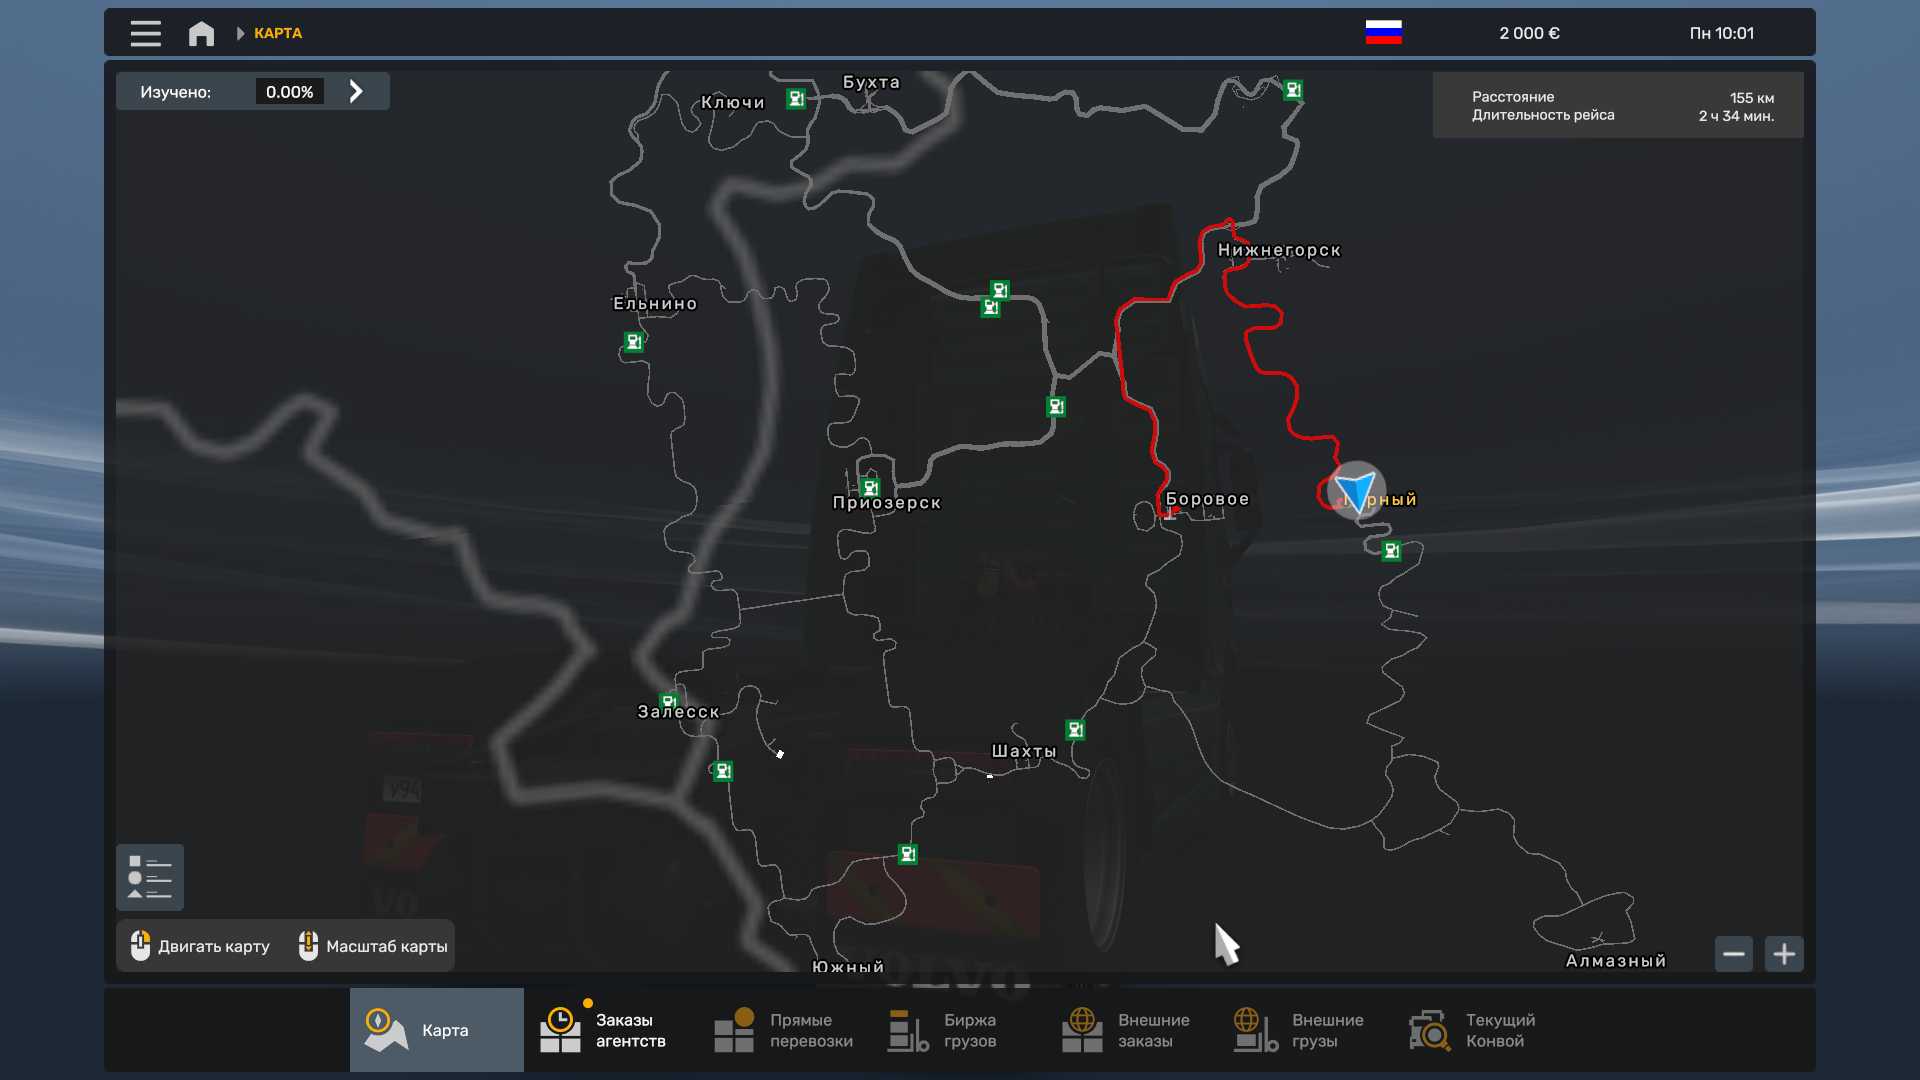The image size is (1920, 1080).
Task: Open Прямые перевозки tab
Action: 784,1030
